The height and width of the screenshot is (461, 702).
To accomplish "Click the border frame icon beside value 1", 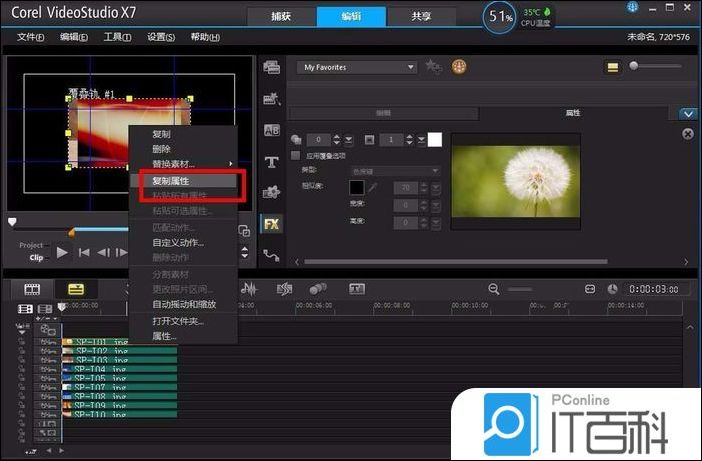I will 369,140.
